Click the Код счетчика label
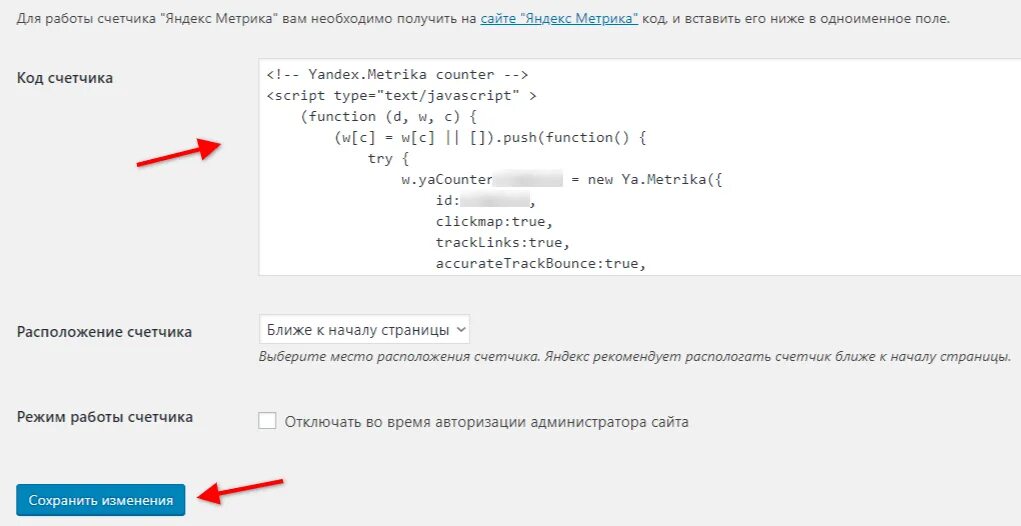Screen dimensions: 1021x526 point(64,77)
